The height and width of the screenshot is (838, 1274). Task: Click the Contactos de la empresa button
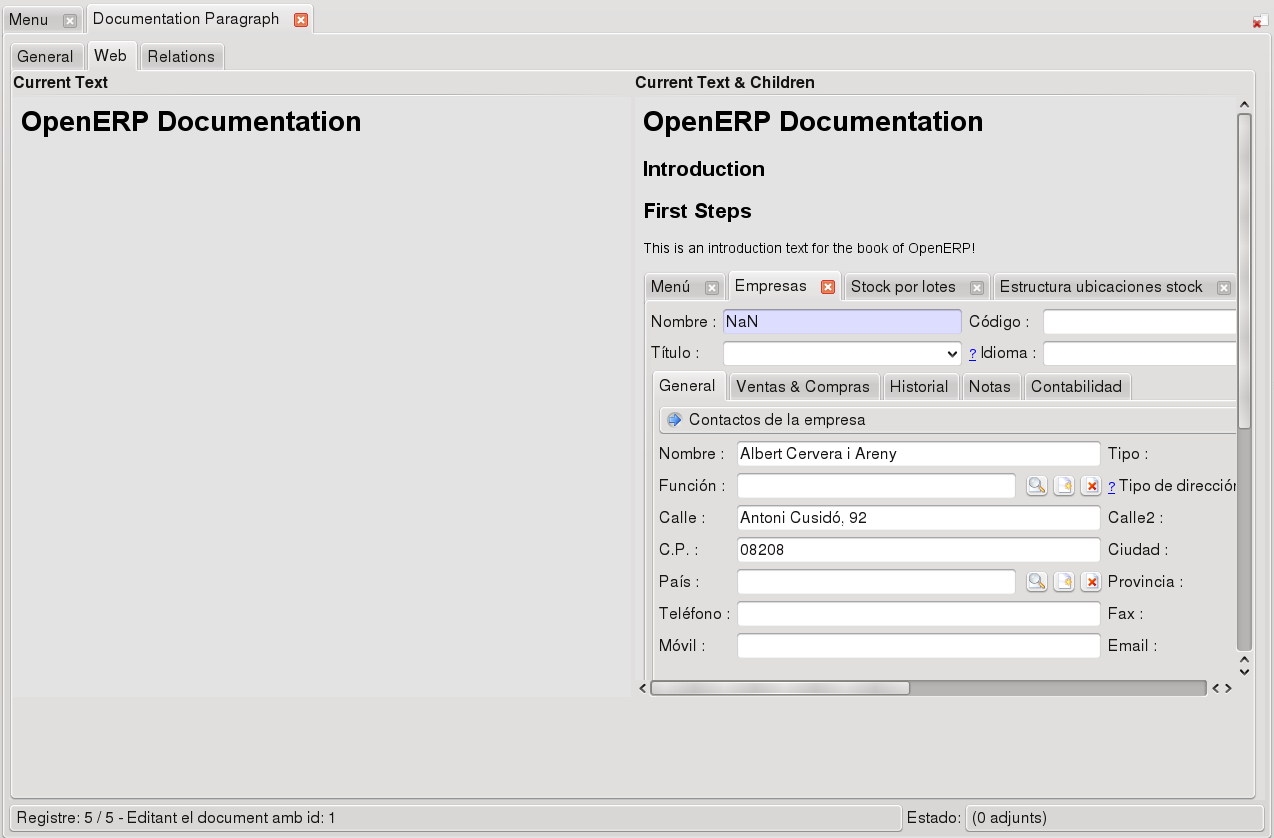coord(947,420)
